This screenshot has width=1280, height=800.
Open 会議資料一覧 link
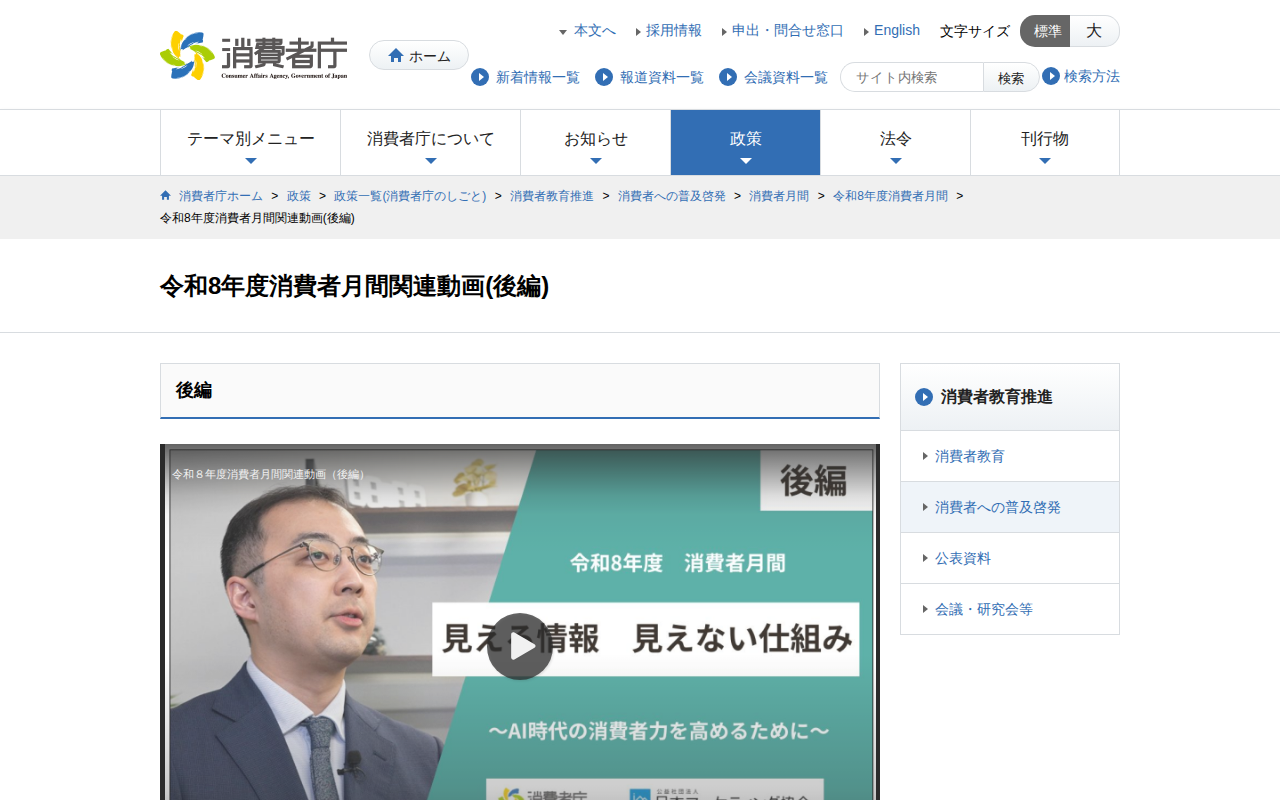click(786, 77)
